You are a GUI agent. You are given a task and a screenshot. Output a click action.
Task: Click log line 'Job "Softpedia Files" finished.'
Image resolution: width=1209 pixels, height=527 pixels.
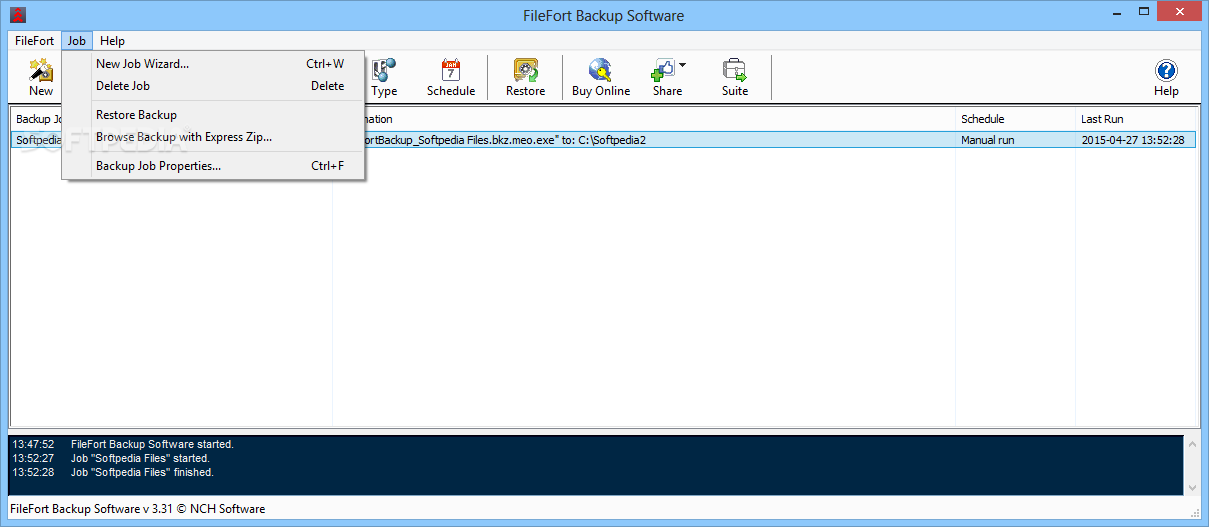click(x=142, y=472)
